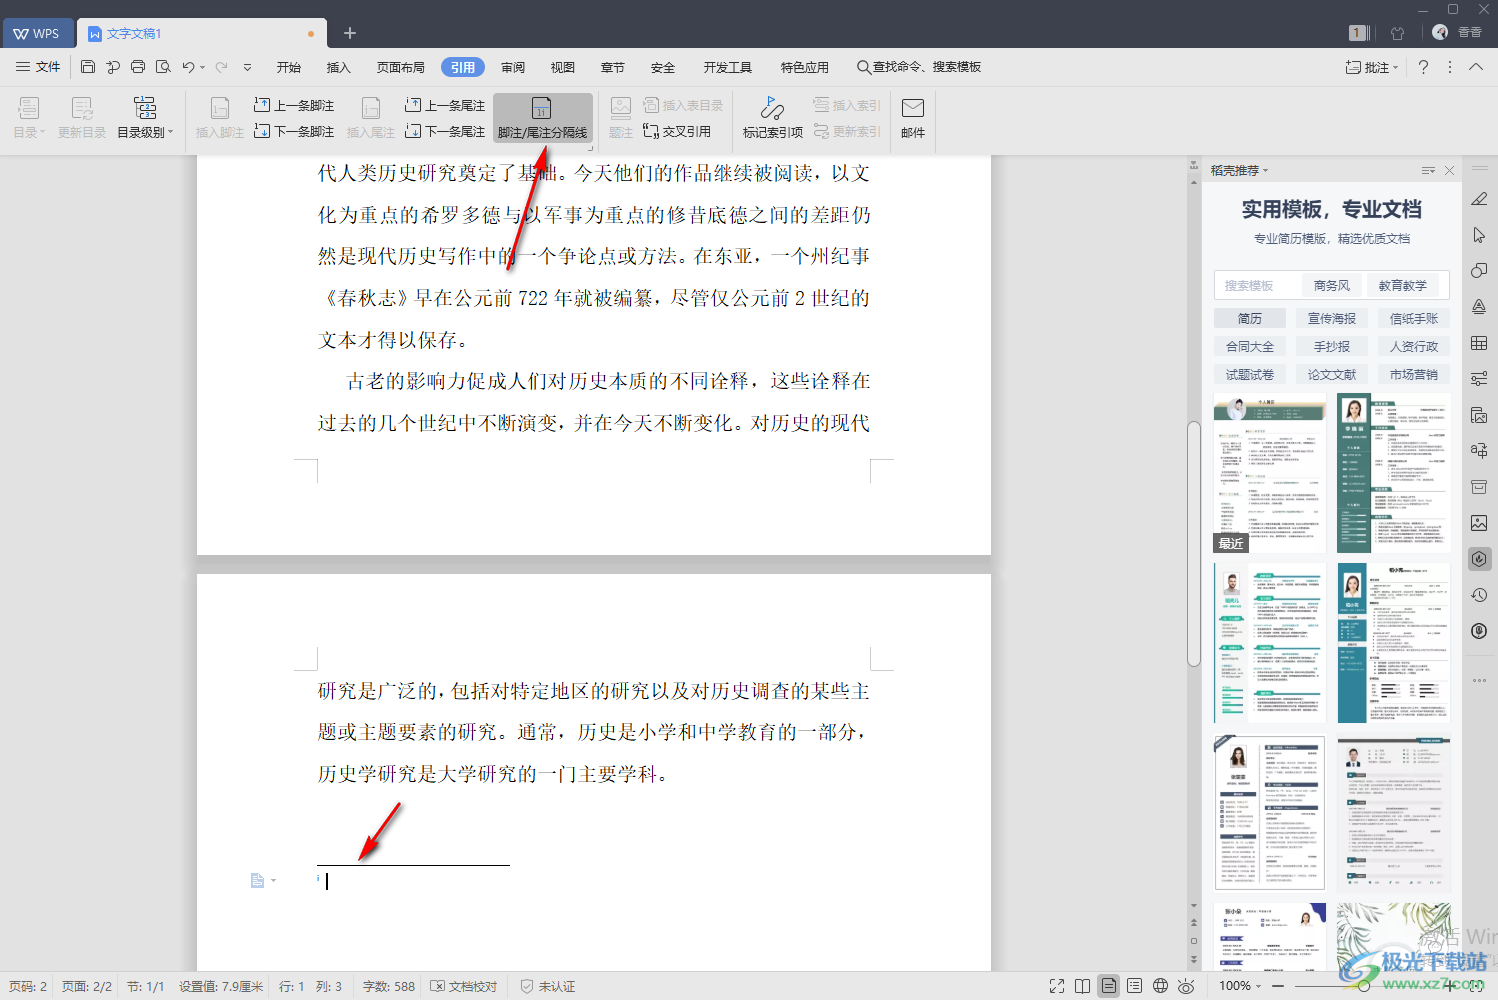Viewport: 1498px width, 1000px height.
Task: Click the Save icon in quick toolbar
Action: pos(88,67)
